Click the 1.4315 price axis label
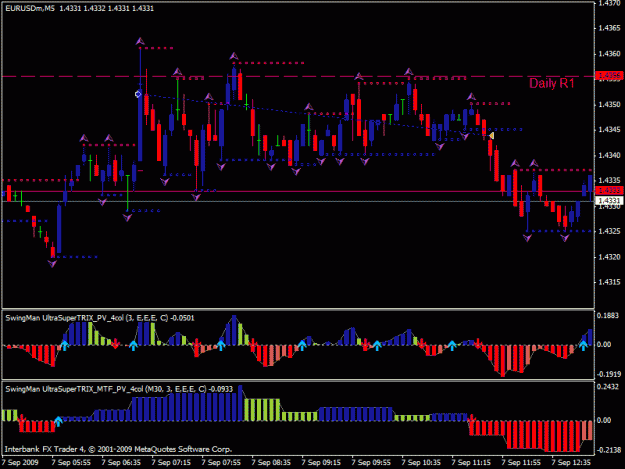The width and height of the screenshot is (625, 469). [x=609, y=283]
